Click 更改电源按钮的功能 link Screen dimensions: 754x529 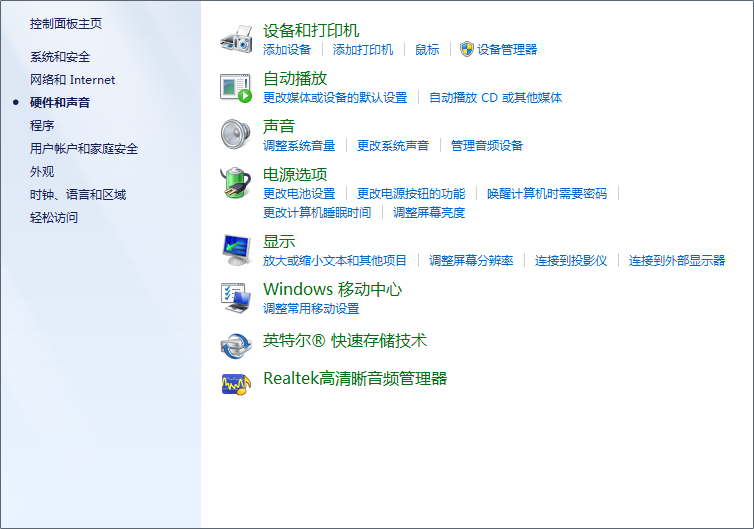(x=411, y=194)
